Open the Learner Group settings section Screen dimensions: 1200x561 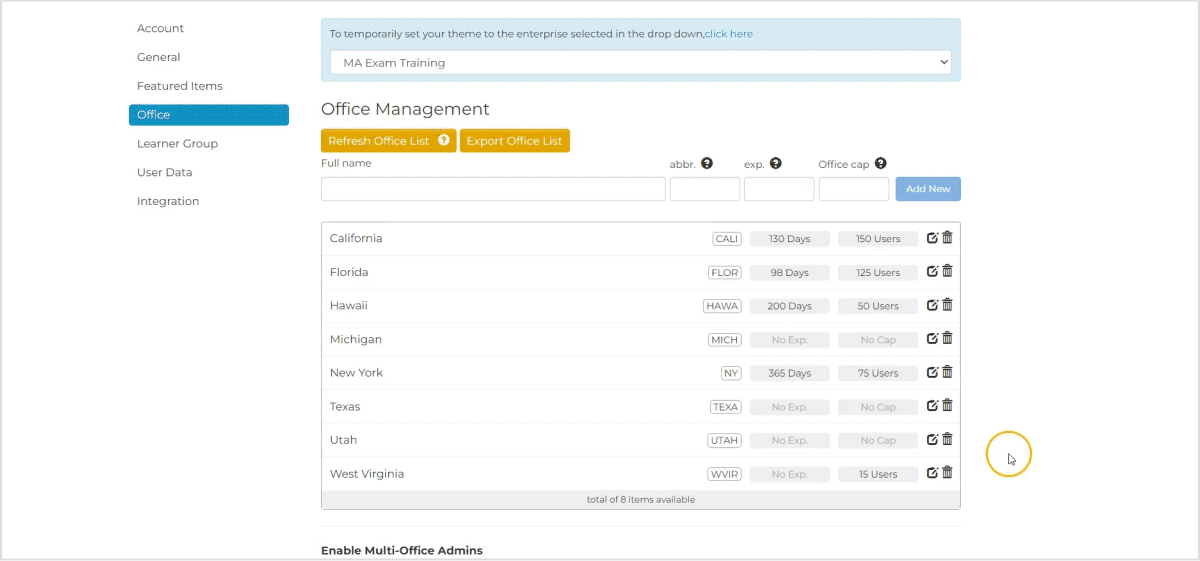pyautogui.click(x=177, y=144)
